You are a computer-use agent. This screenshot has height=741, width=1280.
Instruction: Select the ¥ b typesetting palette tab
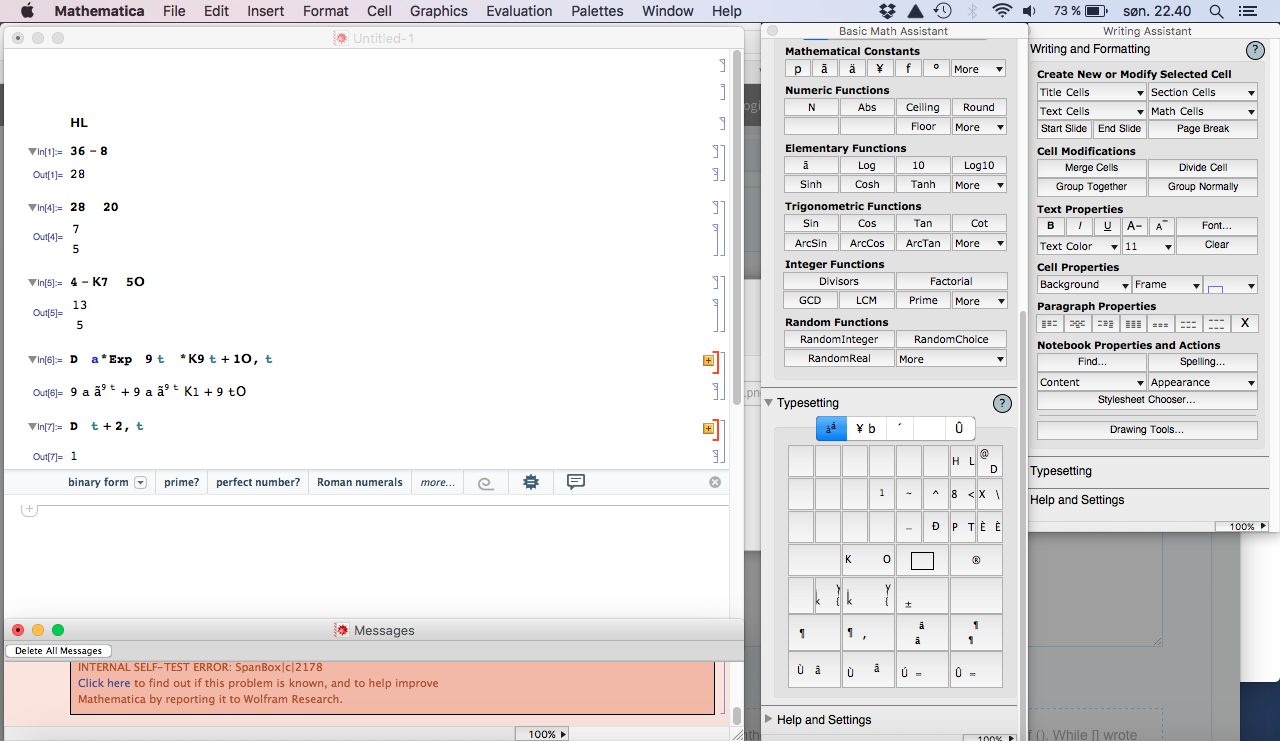866,428
